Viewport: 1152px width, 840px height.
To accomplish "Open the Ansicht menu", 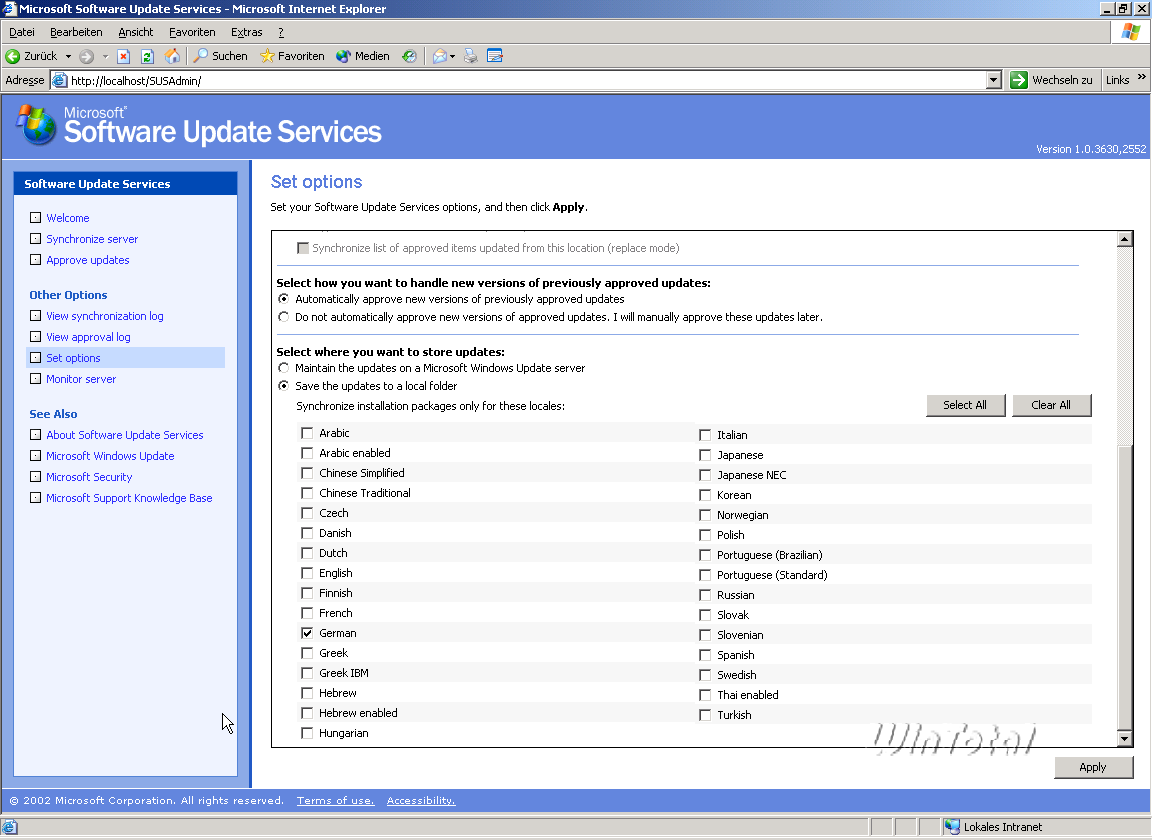I will (x=136, y=32).
